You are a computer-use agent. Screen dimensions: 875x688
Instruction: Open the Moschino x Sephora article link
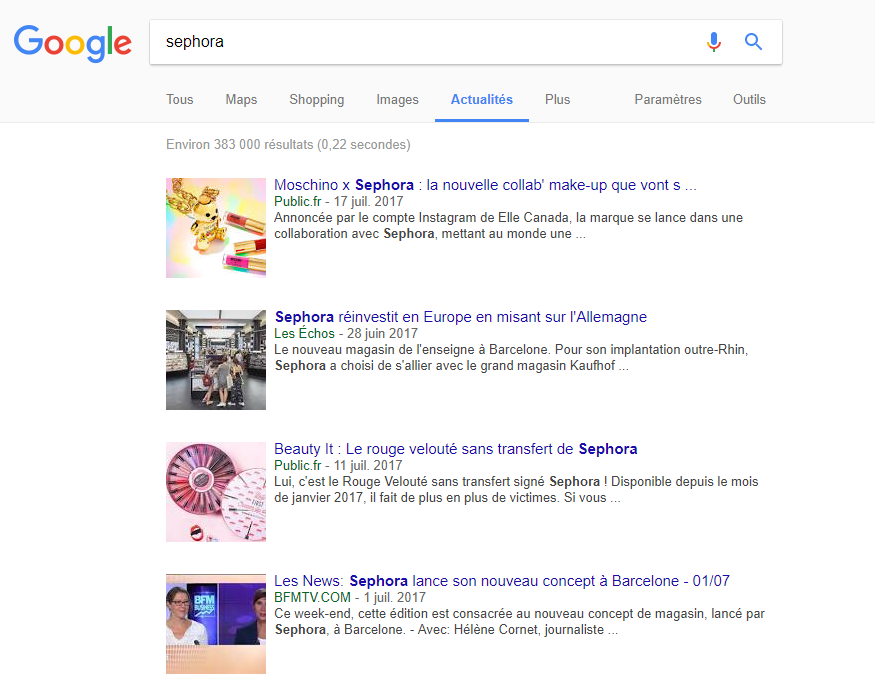tap(484, 185)
